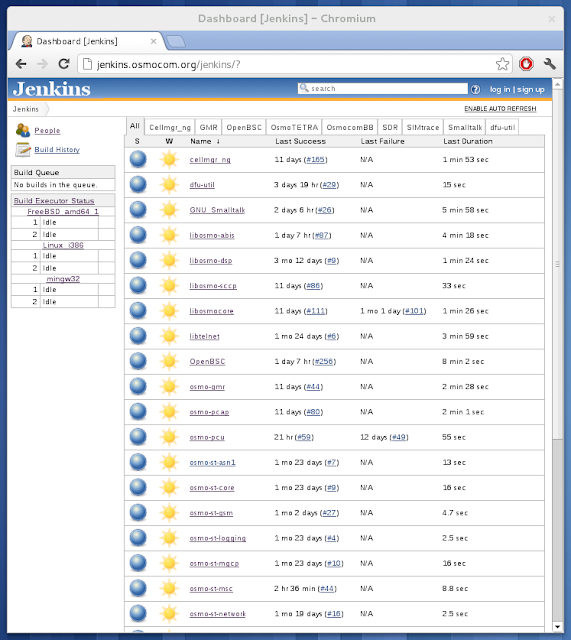The image size is (571, 640).
Task: Click the sun weather icon for libosmocore
Action: [x=169, y=311]
